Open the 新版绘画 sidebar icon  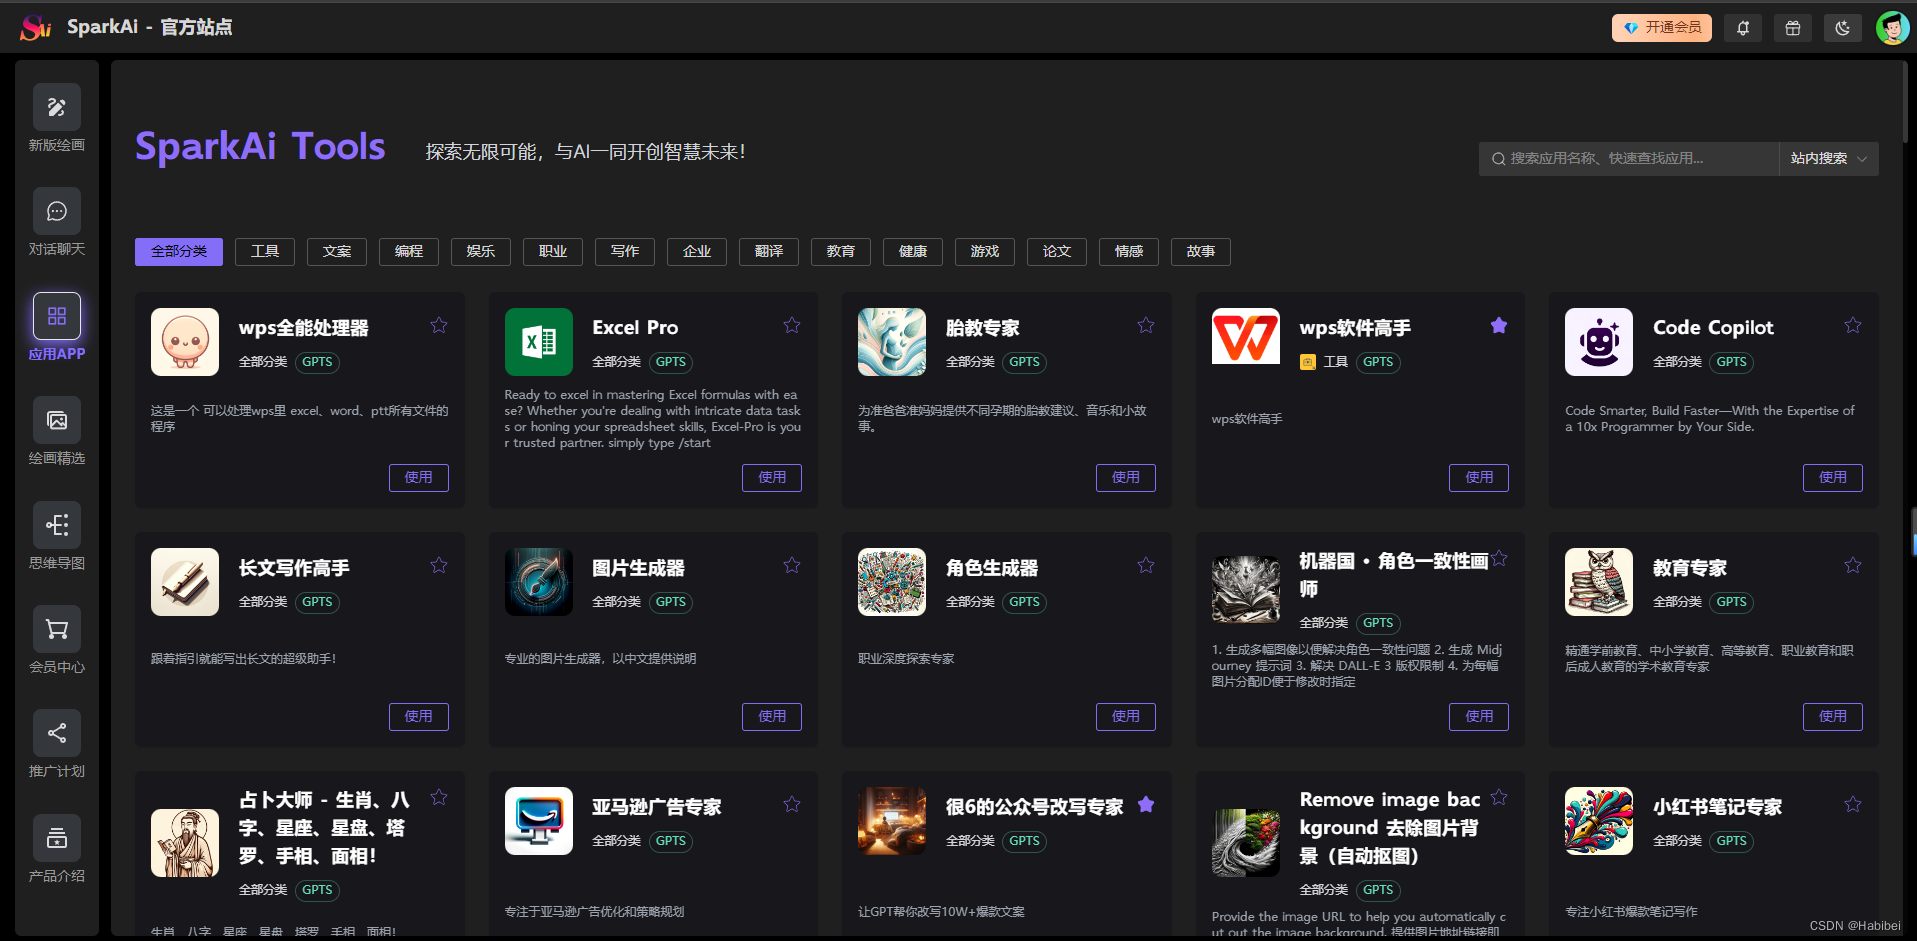click(57, 107)
